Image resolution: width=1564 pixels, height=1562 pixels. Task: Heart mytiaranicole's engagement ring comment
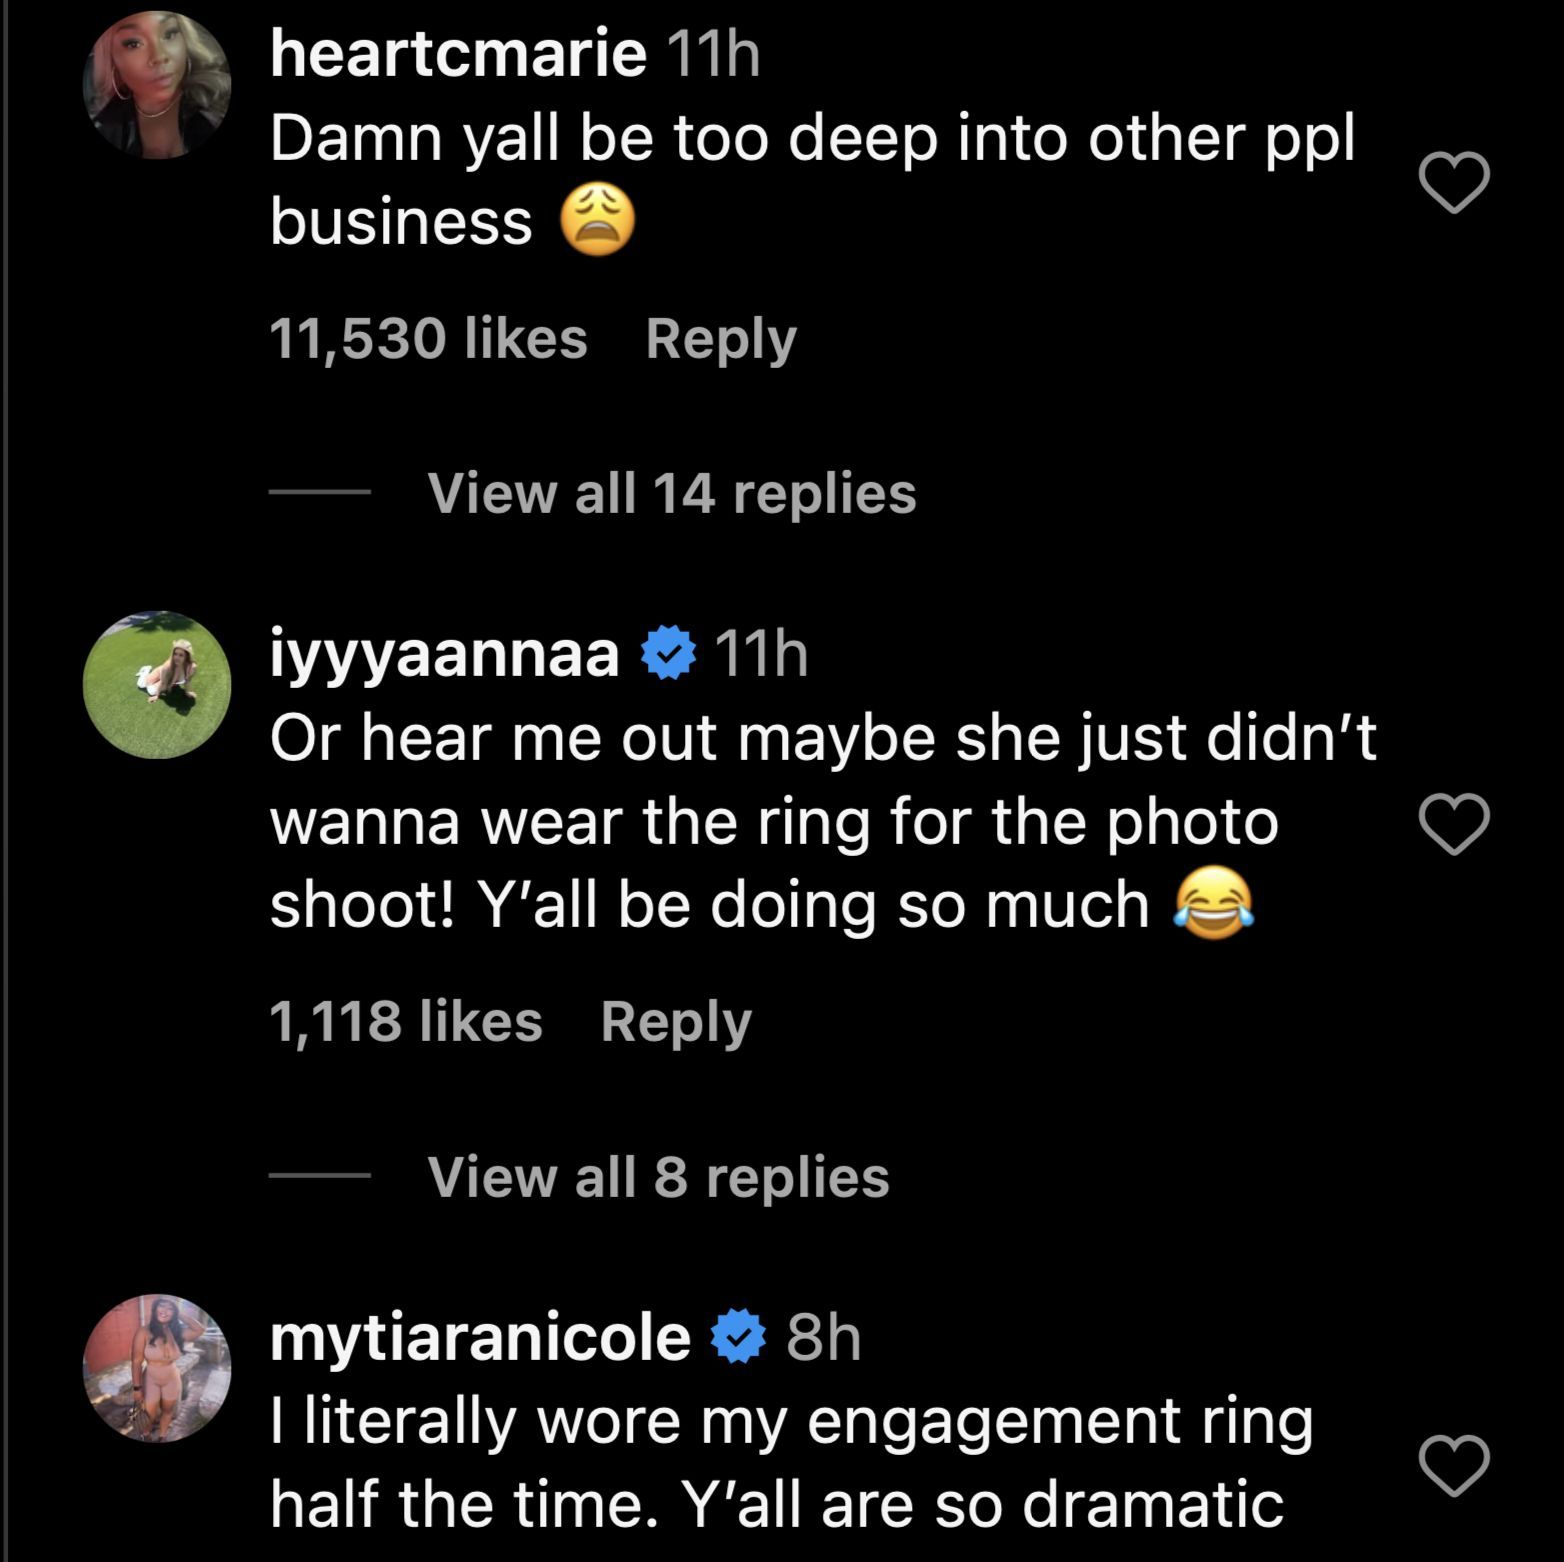[x=1454, y=1465]
